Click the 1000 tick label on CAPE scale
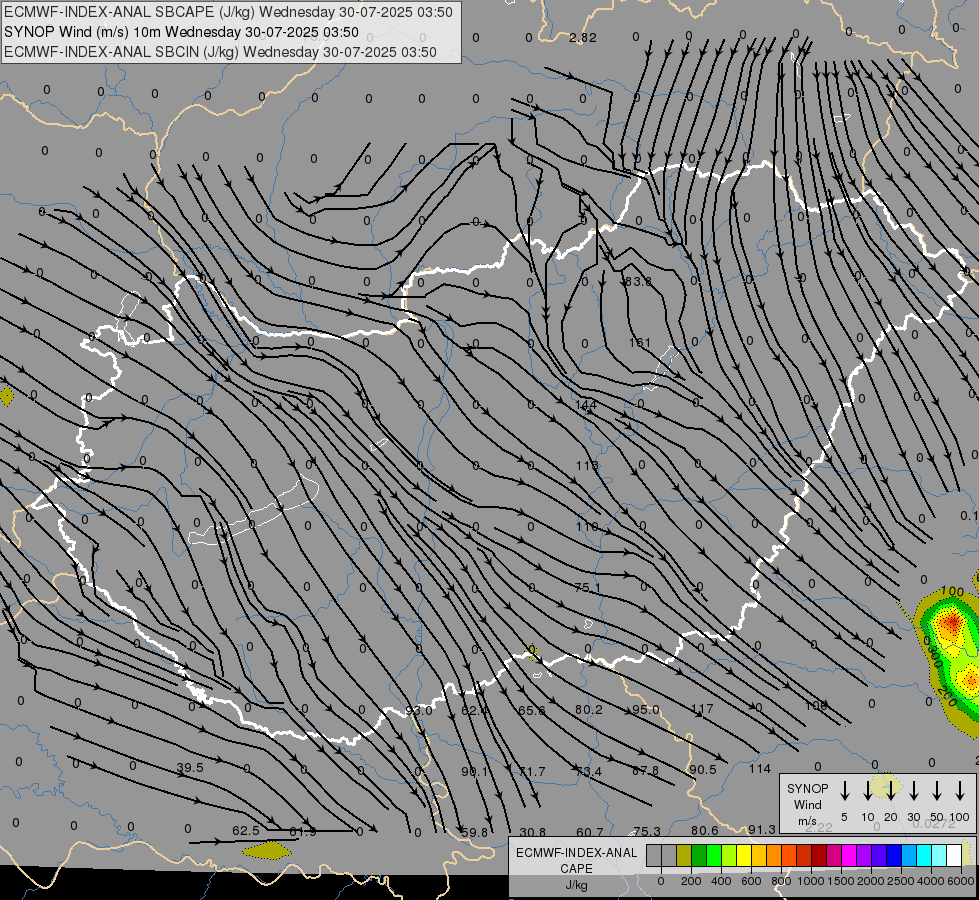 (x=811, y=881)
